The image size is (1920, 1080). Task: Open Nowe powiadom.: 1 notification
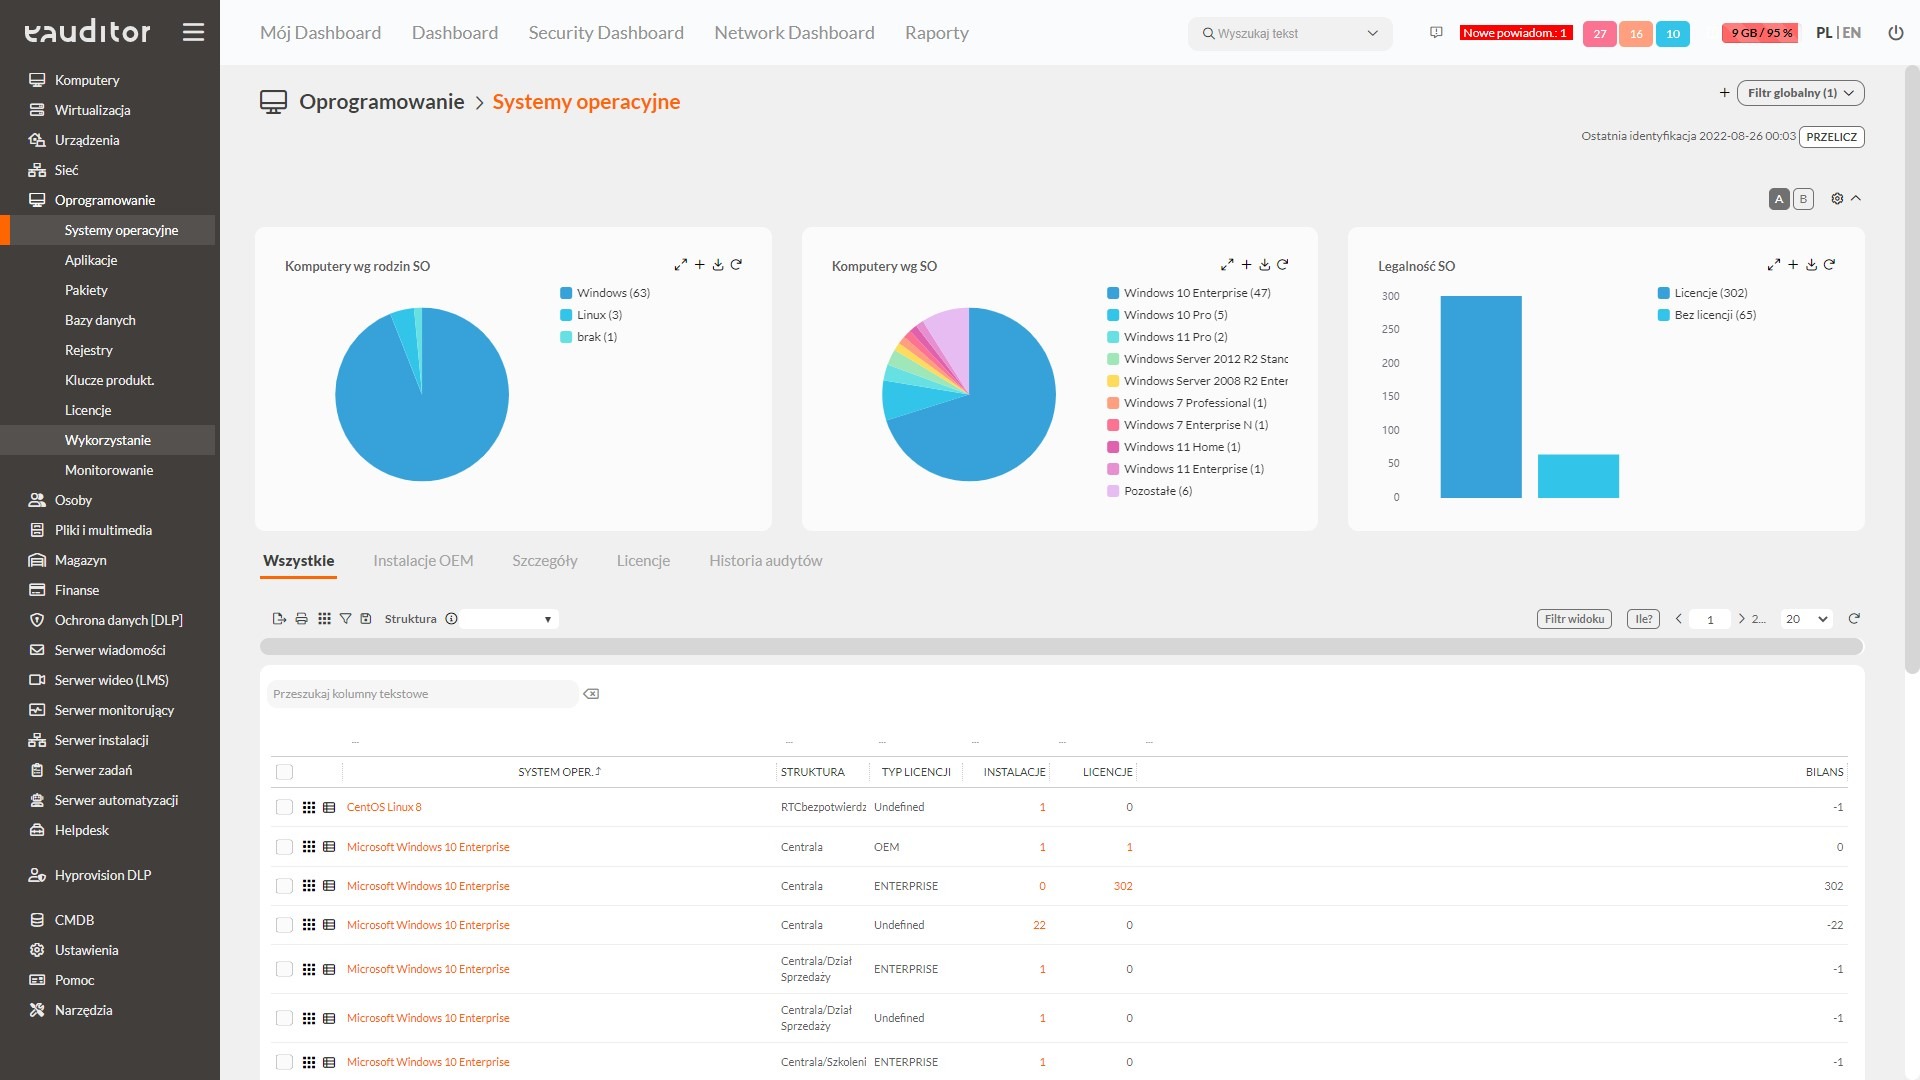pyautogui.click(x=1515, y=33)
